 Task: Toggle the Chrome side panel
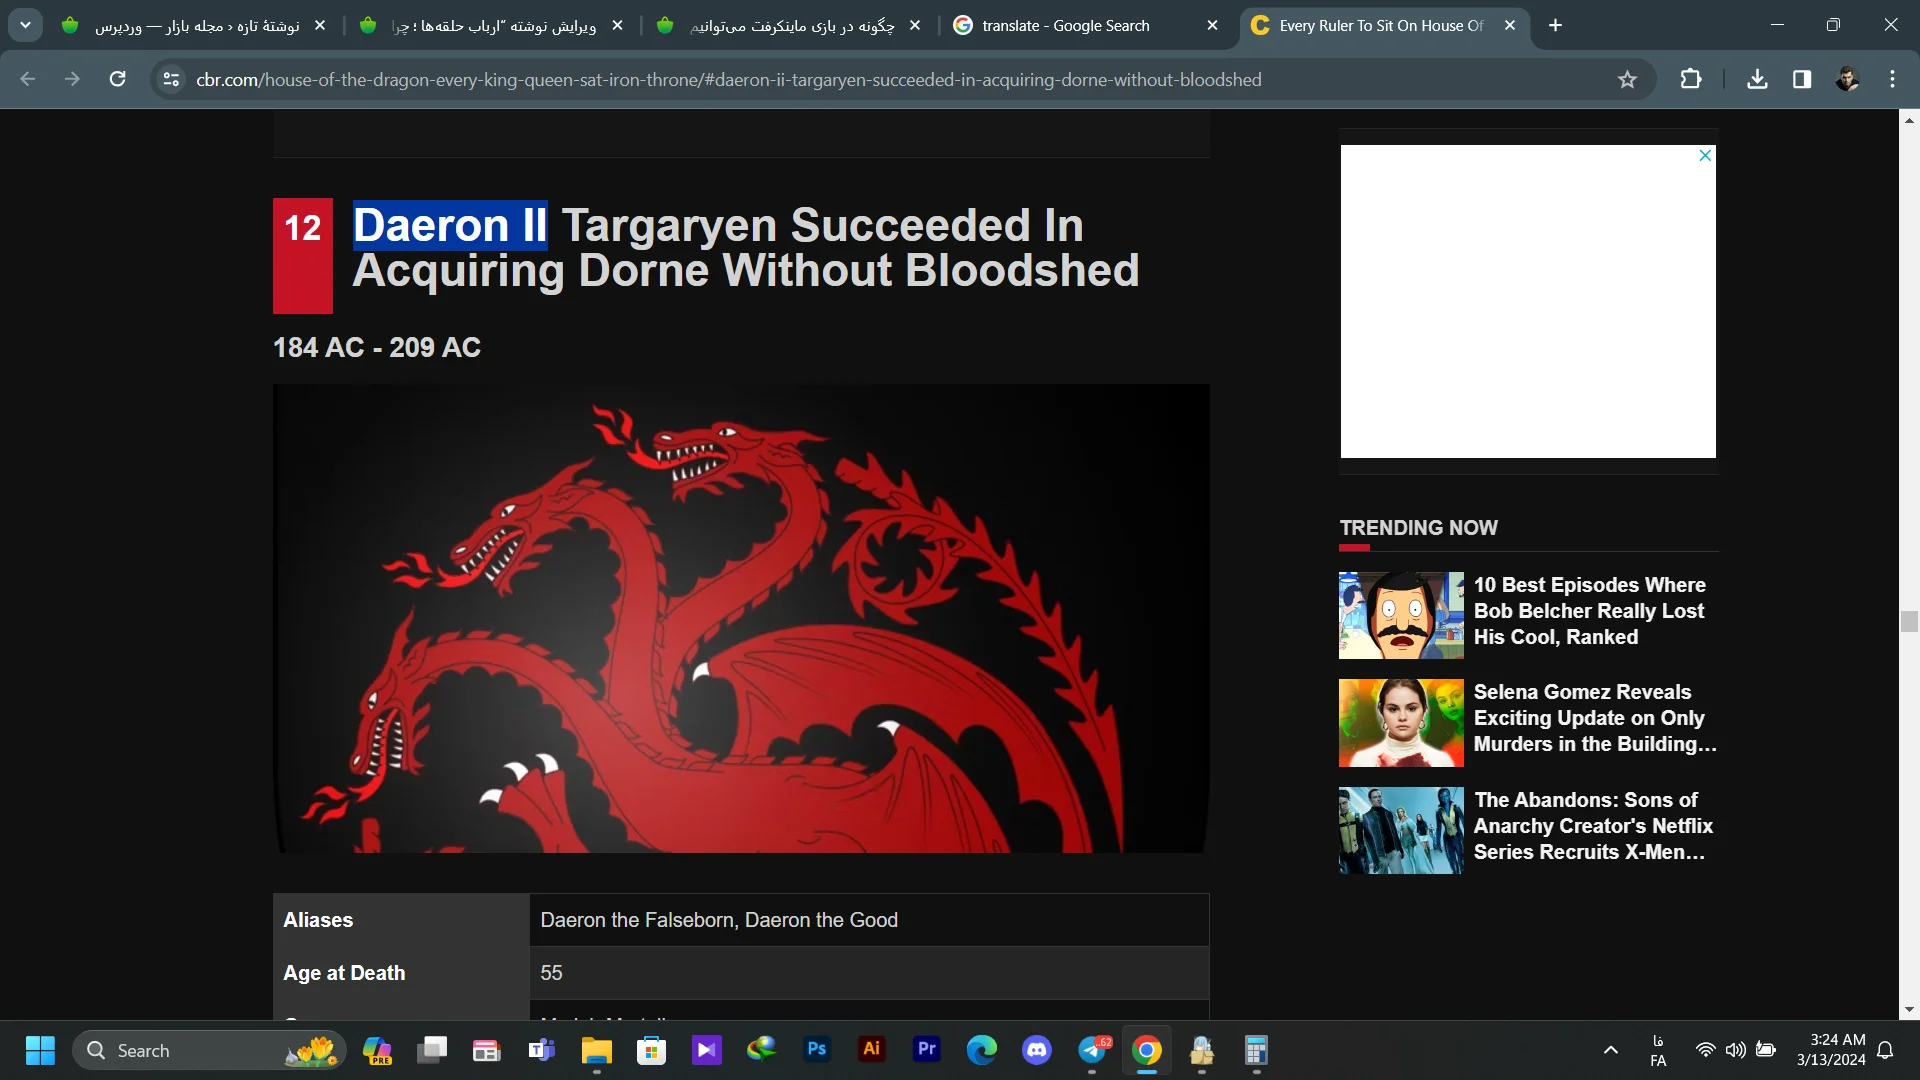[x=1802, y=79]
